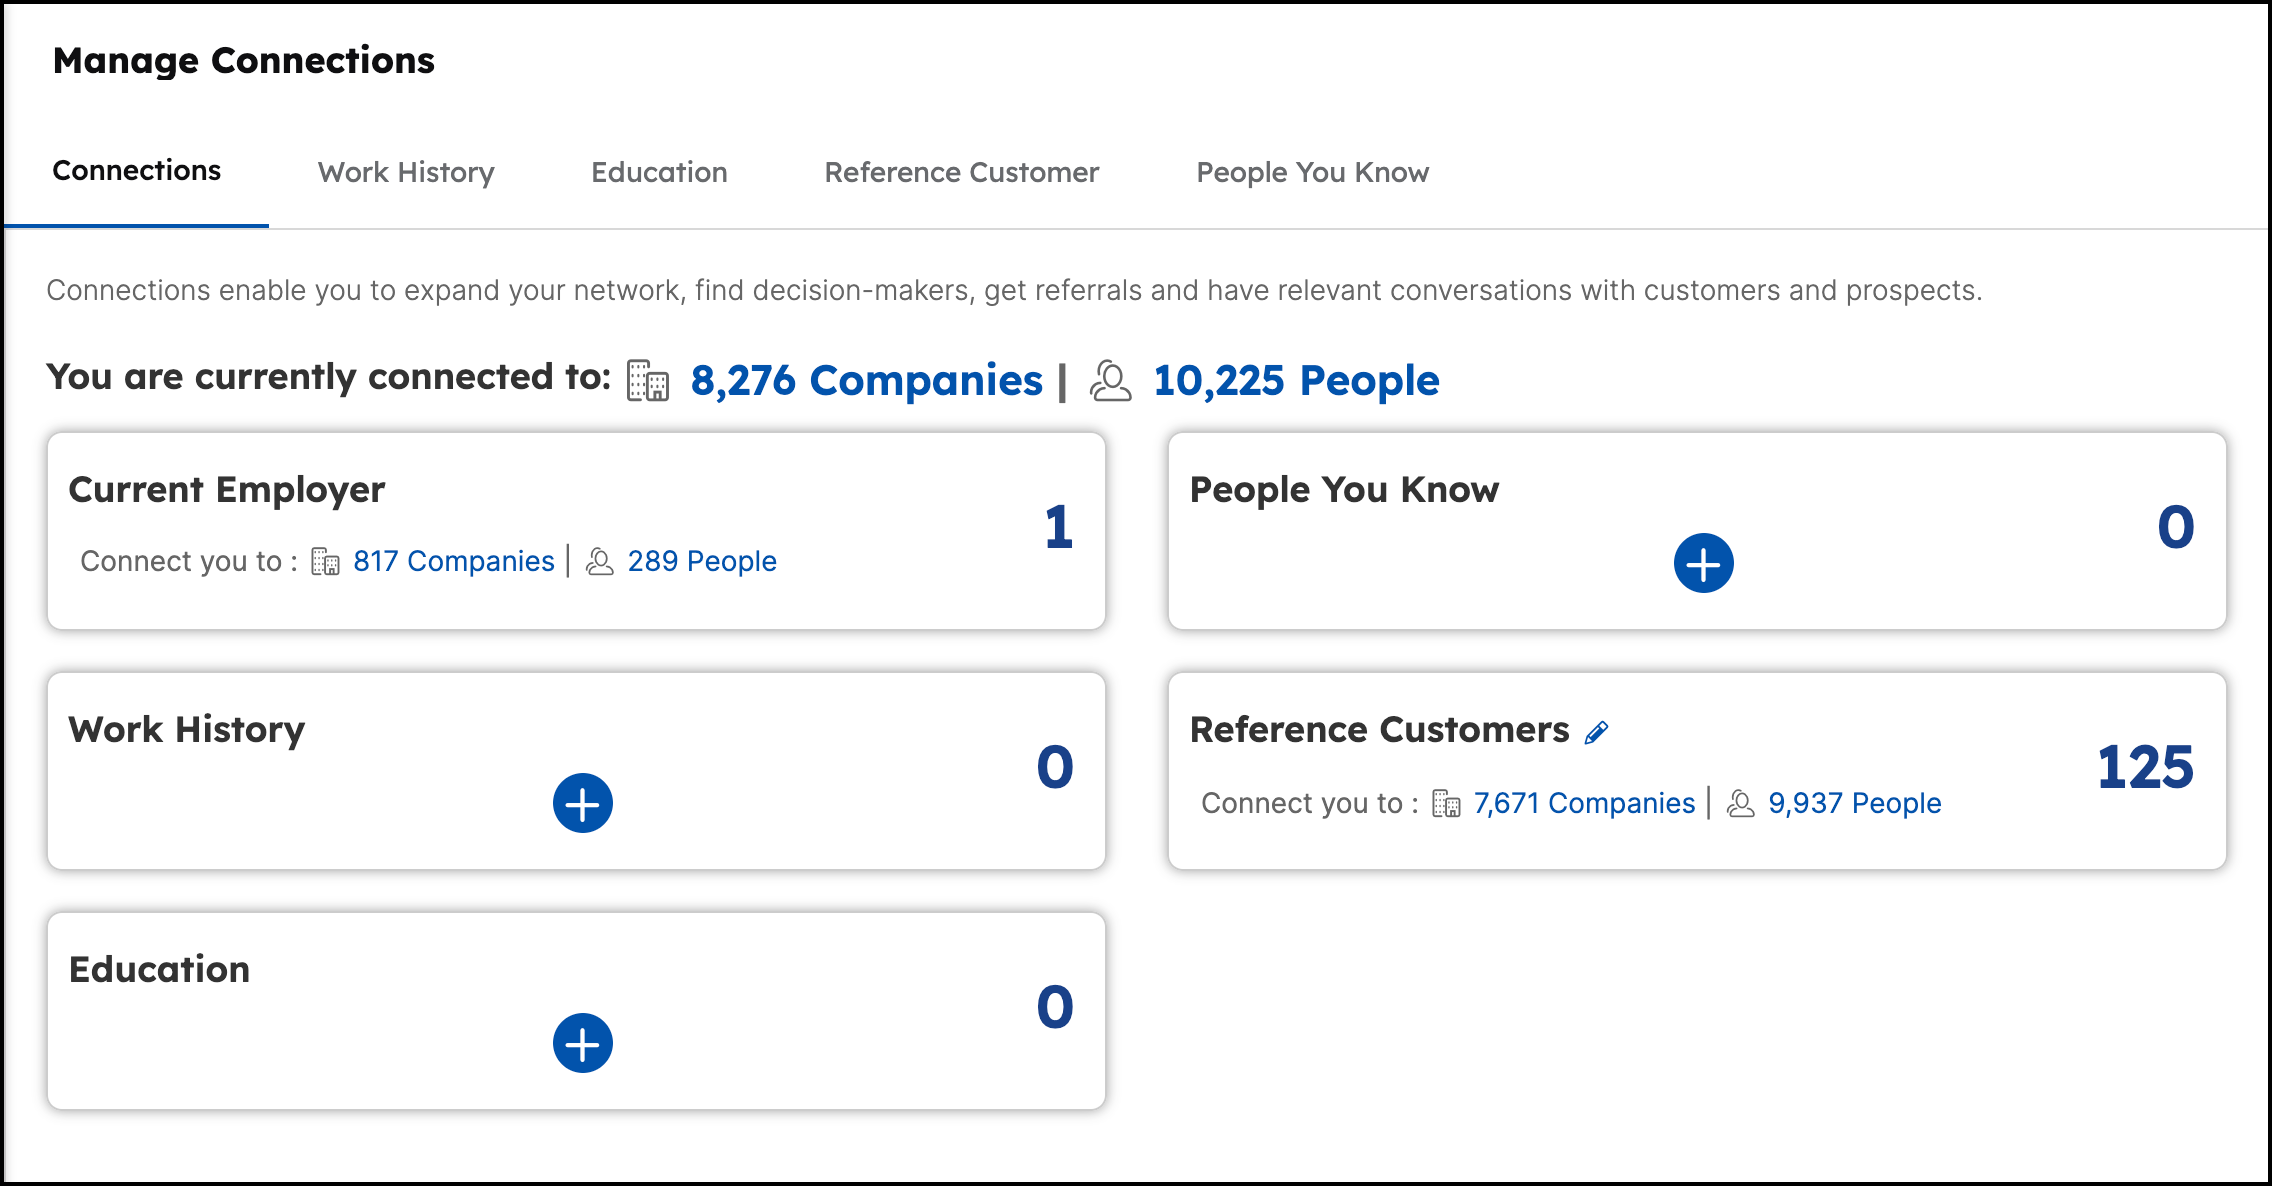The image size is (2272, 1186).
Task: Click the Reference Customers count 125
Action: 2145,767
